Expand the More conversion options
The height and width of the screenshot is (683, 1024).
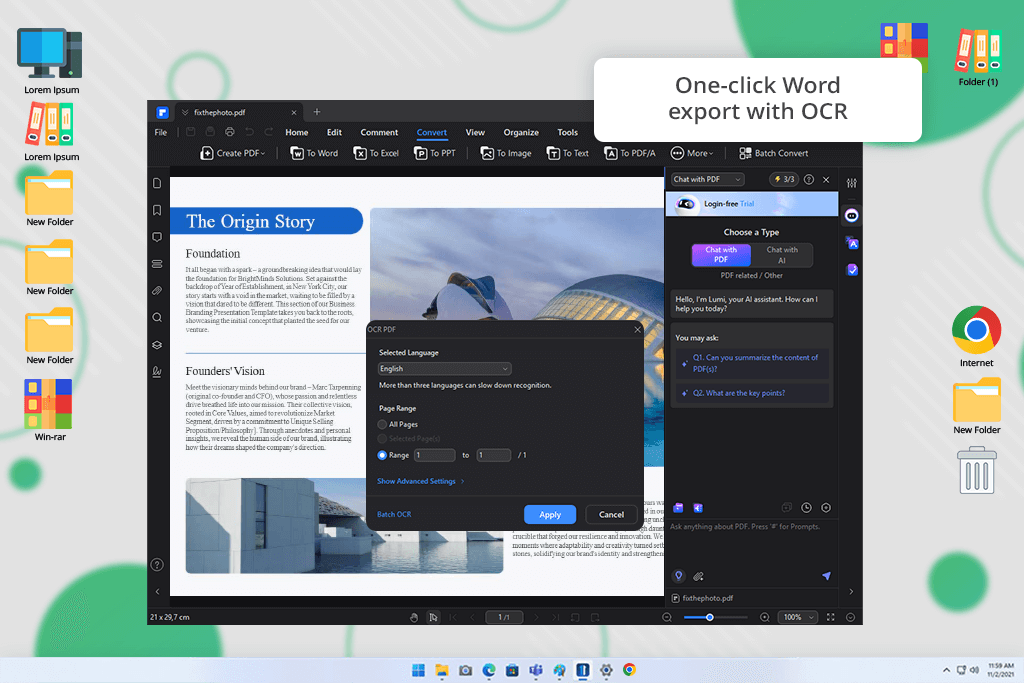coord(692,153)
